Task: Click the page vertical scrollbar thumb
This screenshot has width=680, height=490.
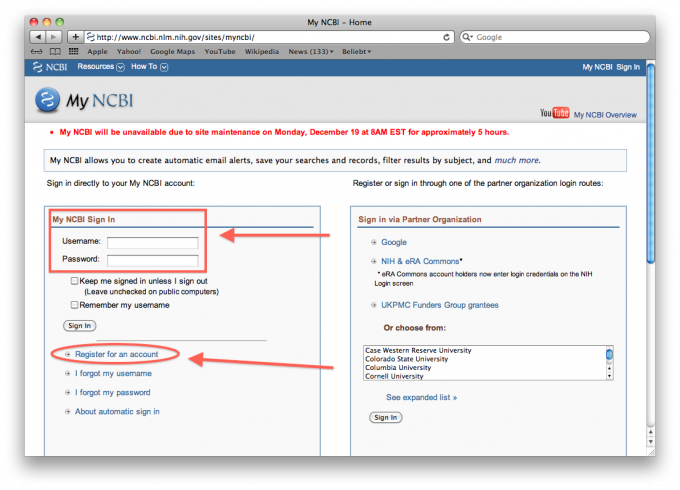Action: [x=651, y=163]
